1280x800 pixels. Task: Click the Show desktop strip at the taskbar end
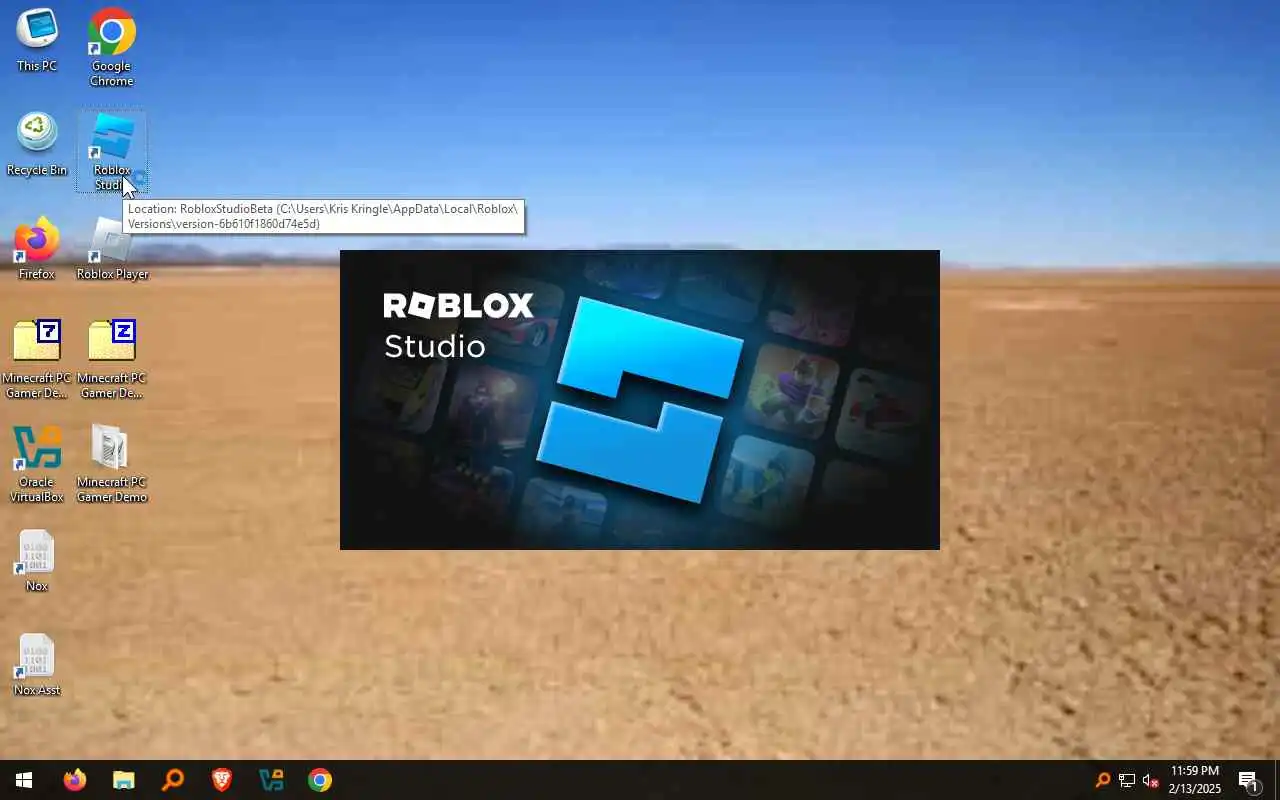pyautogui.click(x=1277, y=780)
